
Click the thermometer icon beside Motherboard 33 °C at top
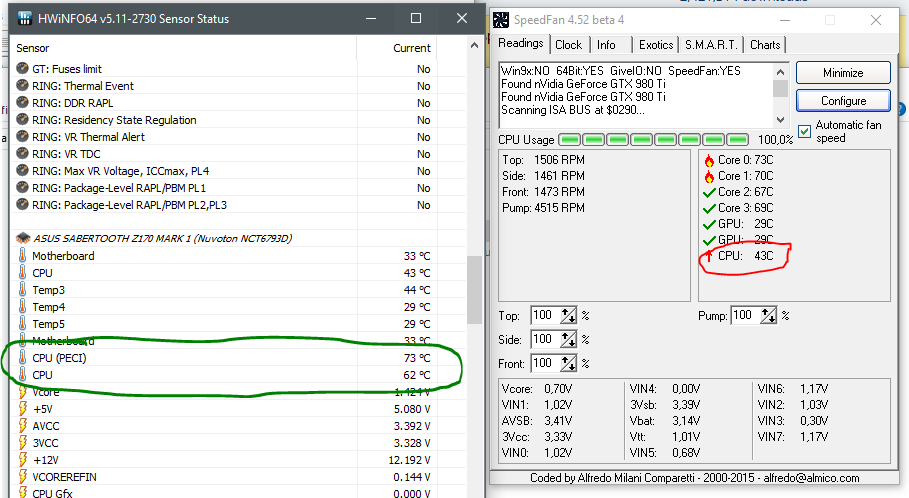click(x=23, y=255)
